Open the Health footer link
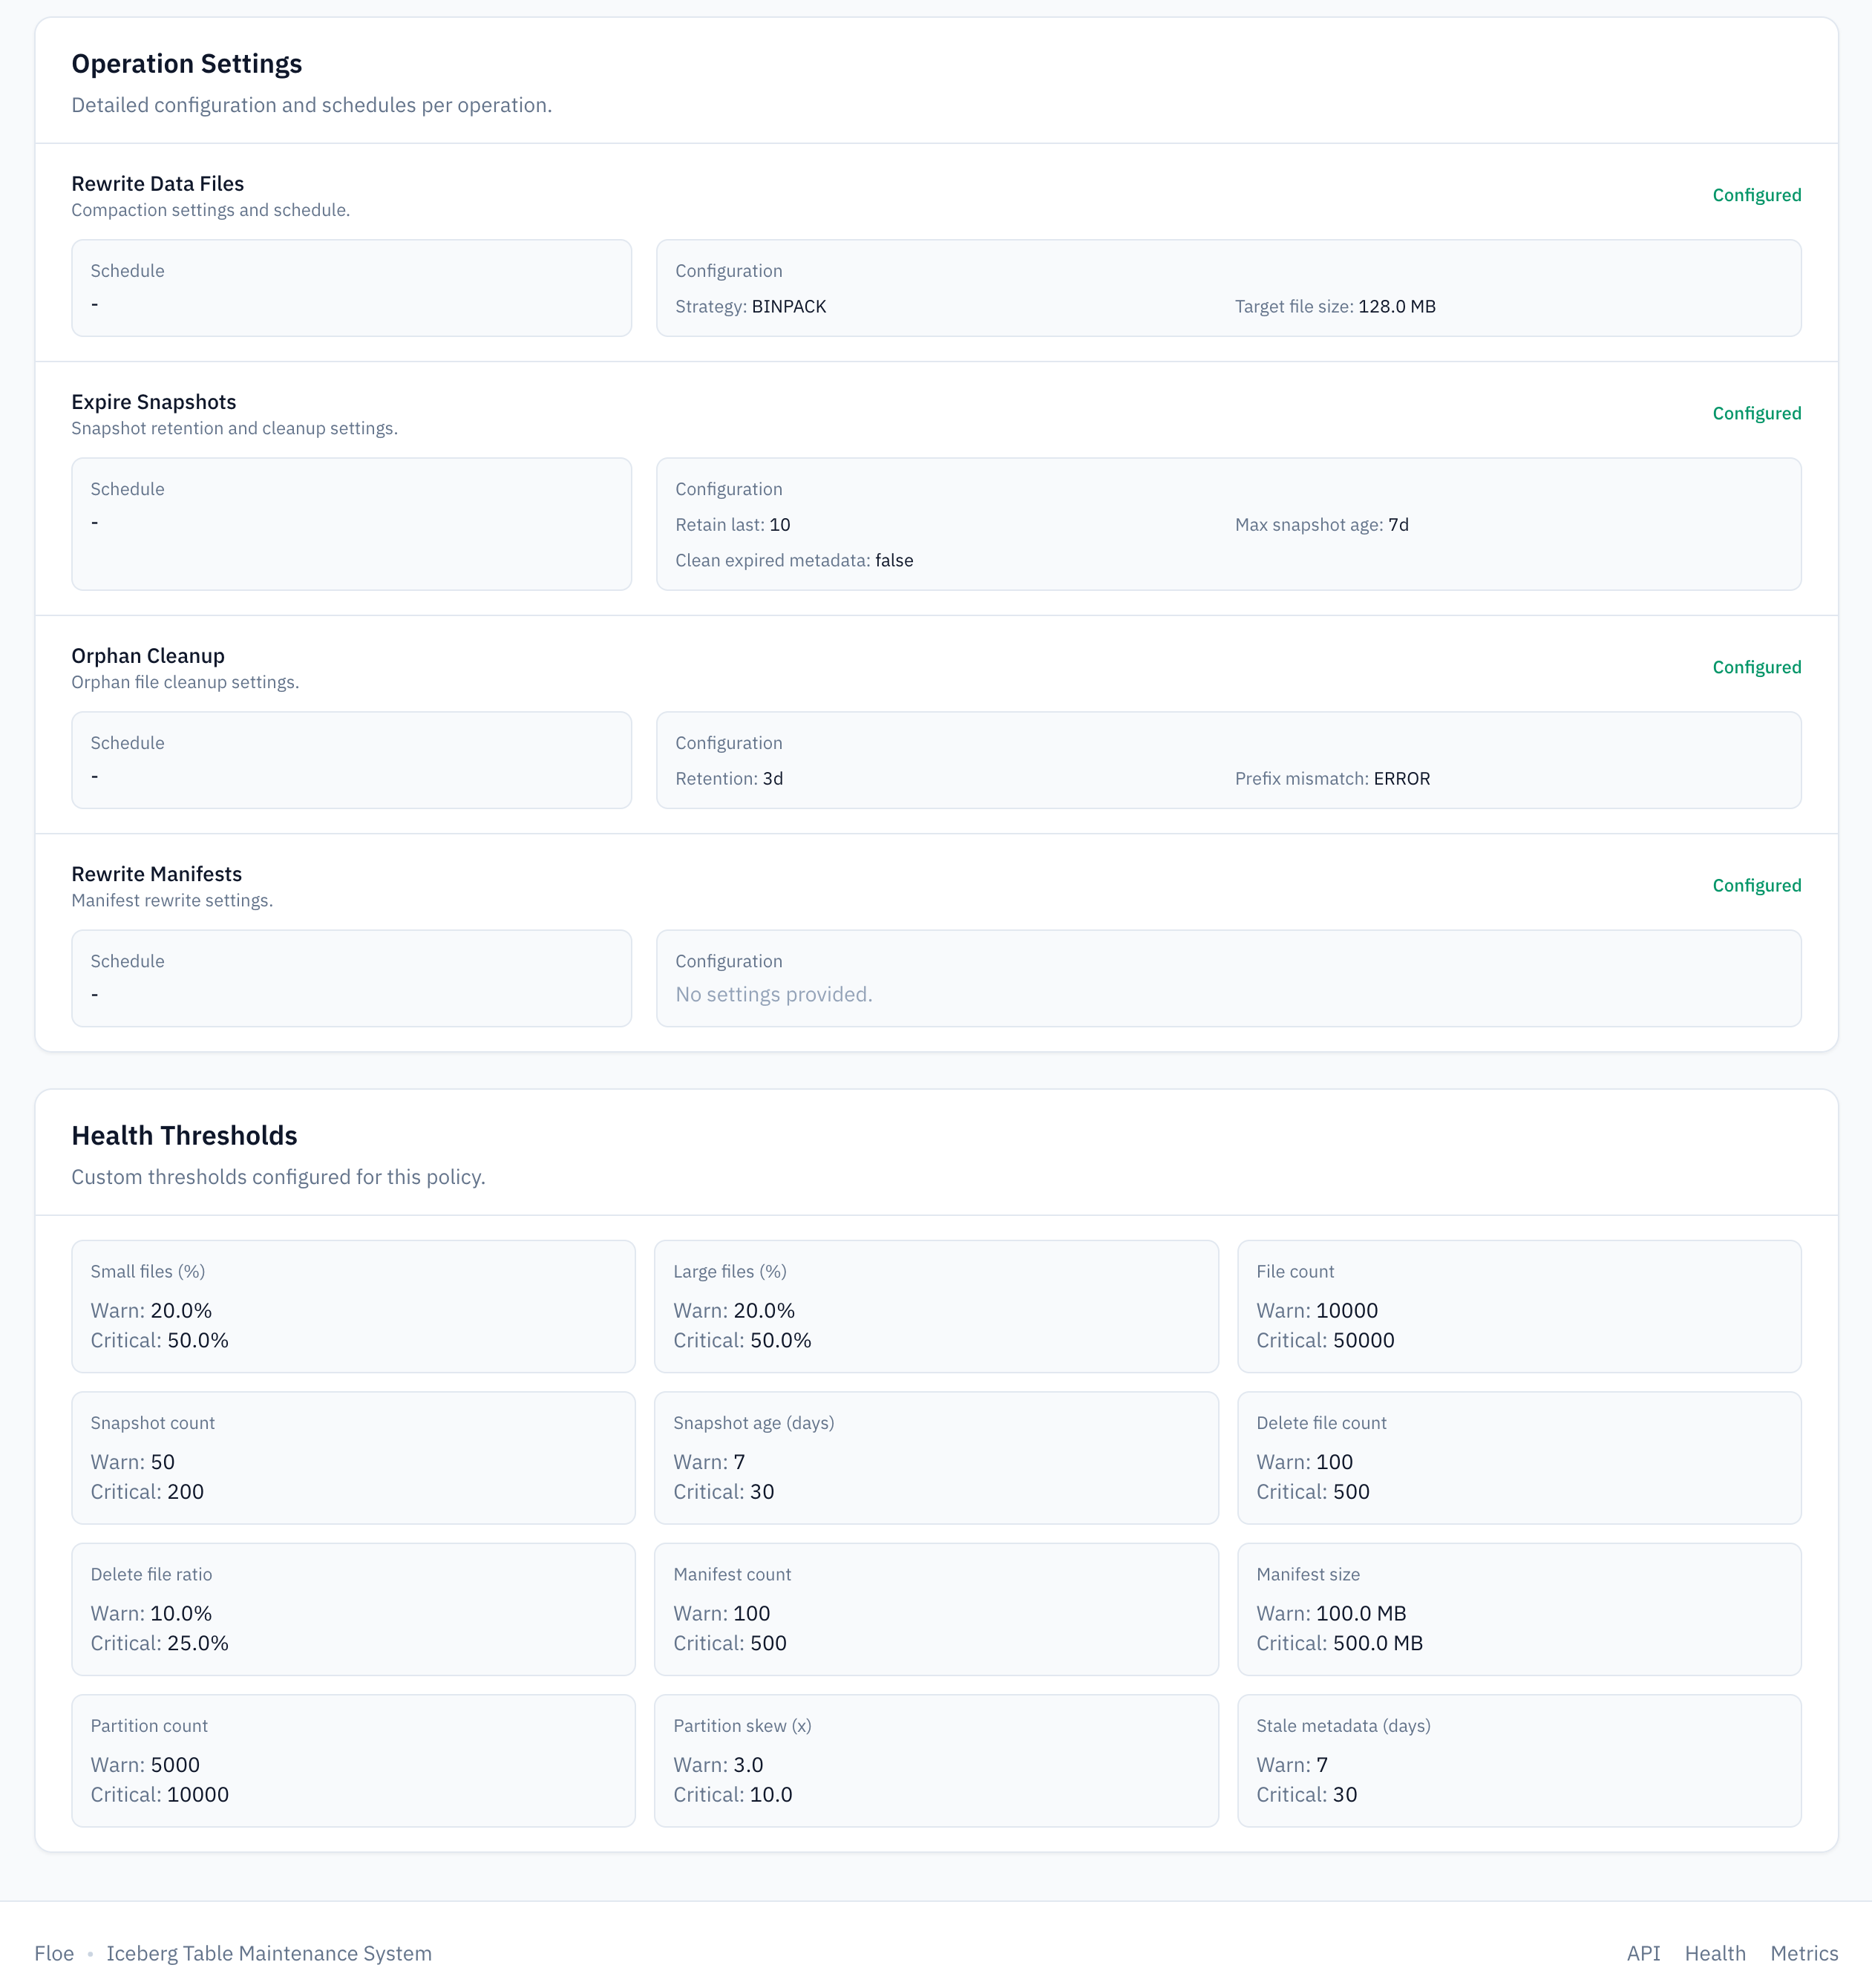This screenshot has width=1872, height=1988. [1715, 1953]
